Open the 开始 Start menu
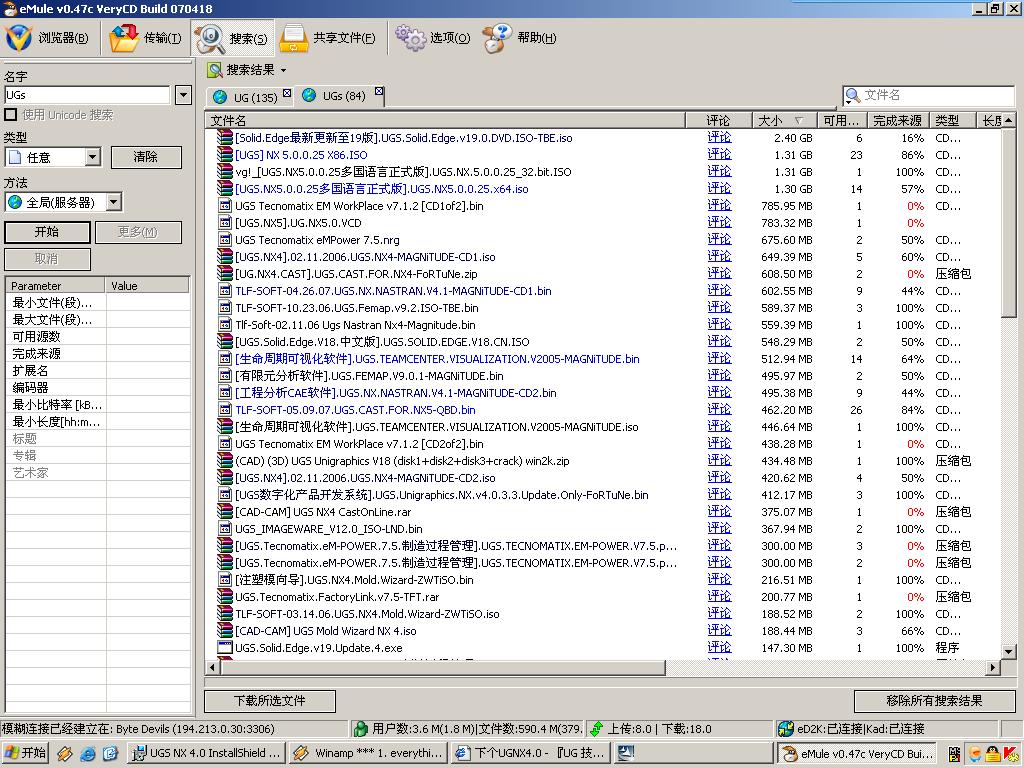This screenshot has height=768, width=1024. 25,753
